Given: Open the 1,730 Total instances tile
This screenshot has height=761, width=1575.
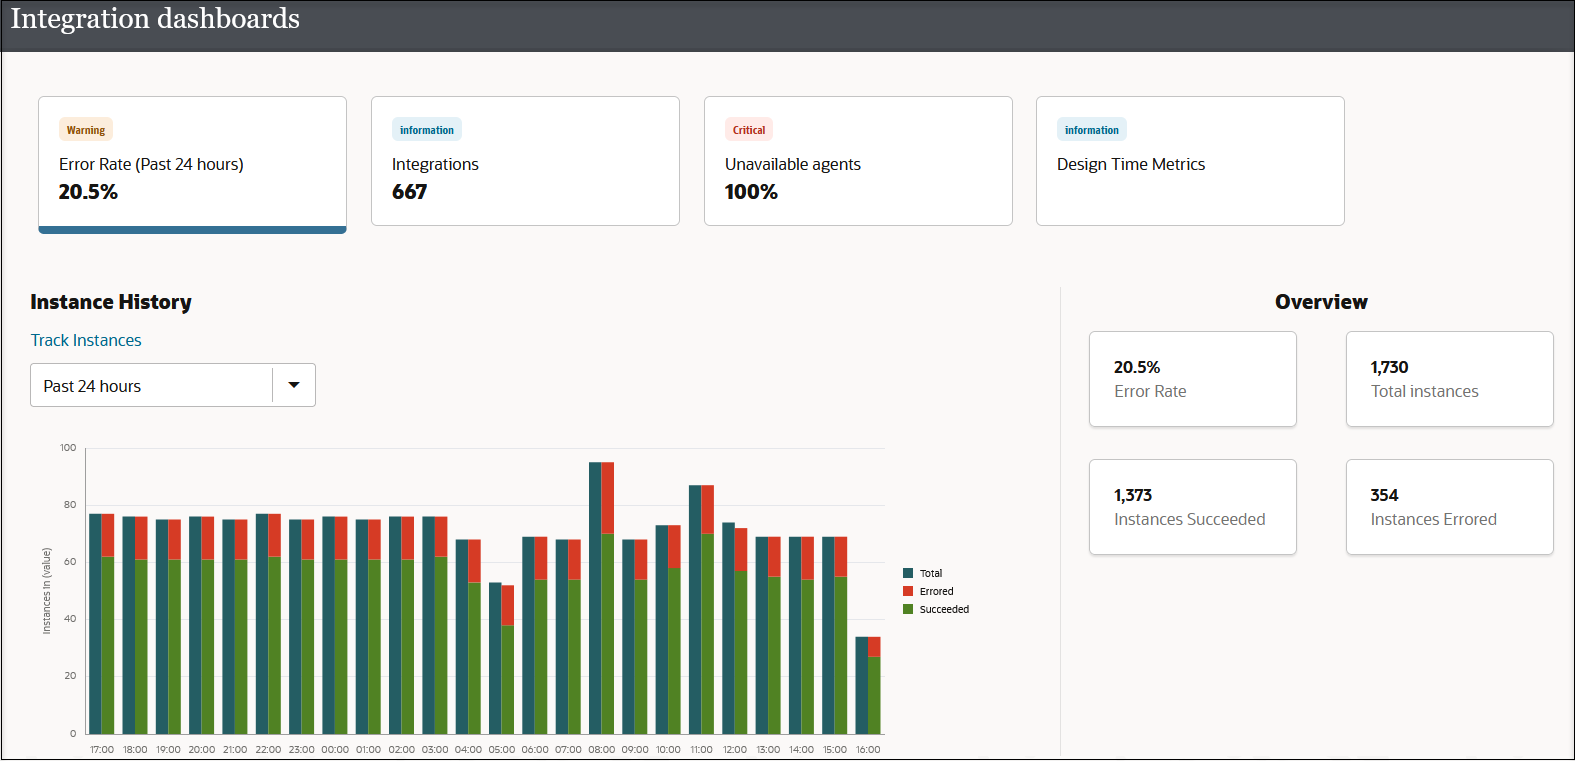Looking at the screenshot, I should (1450, 379).
